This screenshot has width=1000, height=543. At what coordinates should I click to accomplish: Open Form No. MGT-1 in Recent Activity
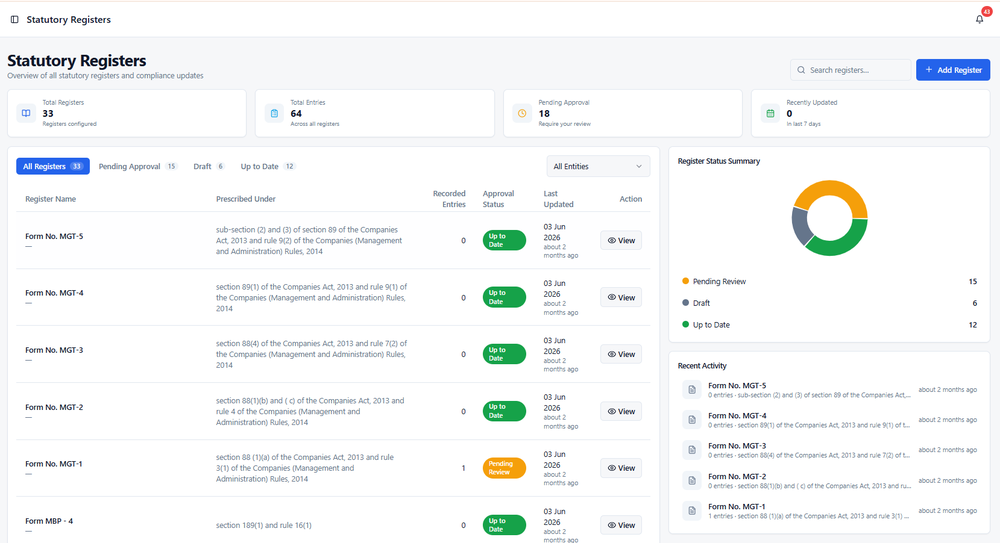[x=737, y=507]
